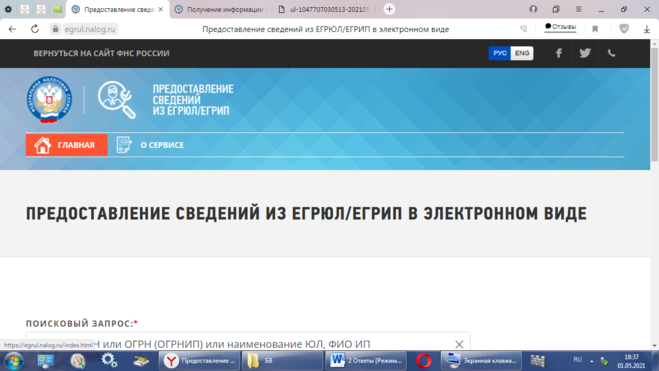Switch to Yandex browser taskbar button
The height and width of the screenshot is (371, 659).
[200, 361]
